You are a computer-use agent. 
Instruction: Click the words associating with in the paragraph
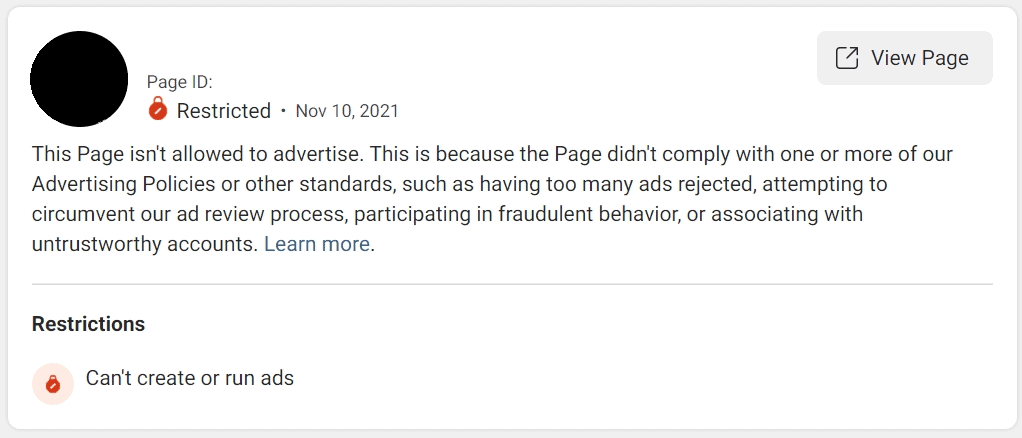(787, 214)
